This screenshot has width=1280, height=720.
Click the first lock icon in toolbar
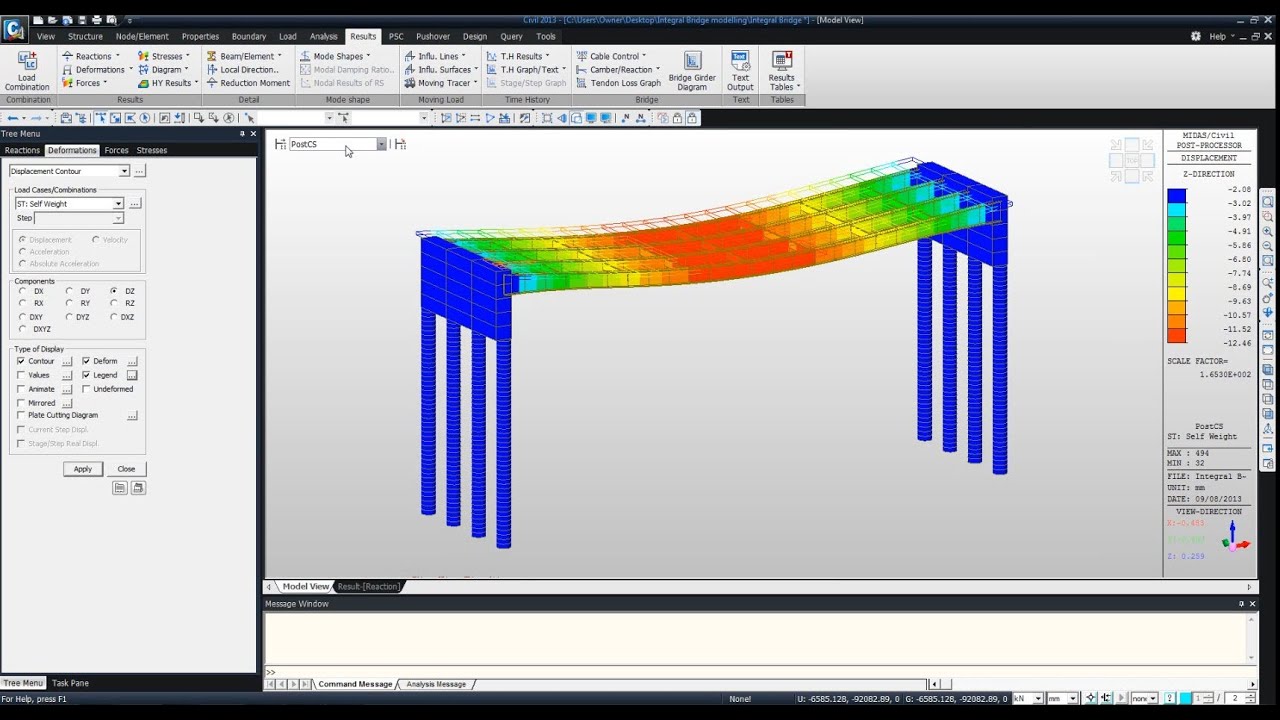coord(677,118)
